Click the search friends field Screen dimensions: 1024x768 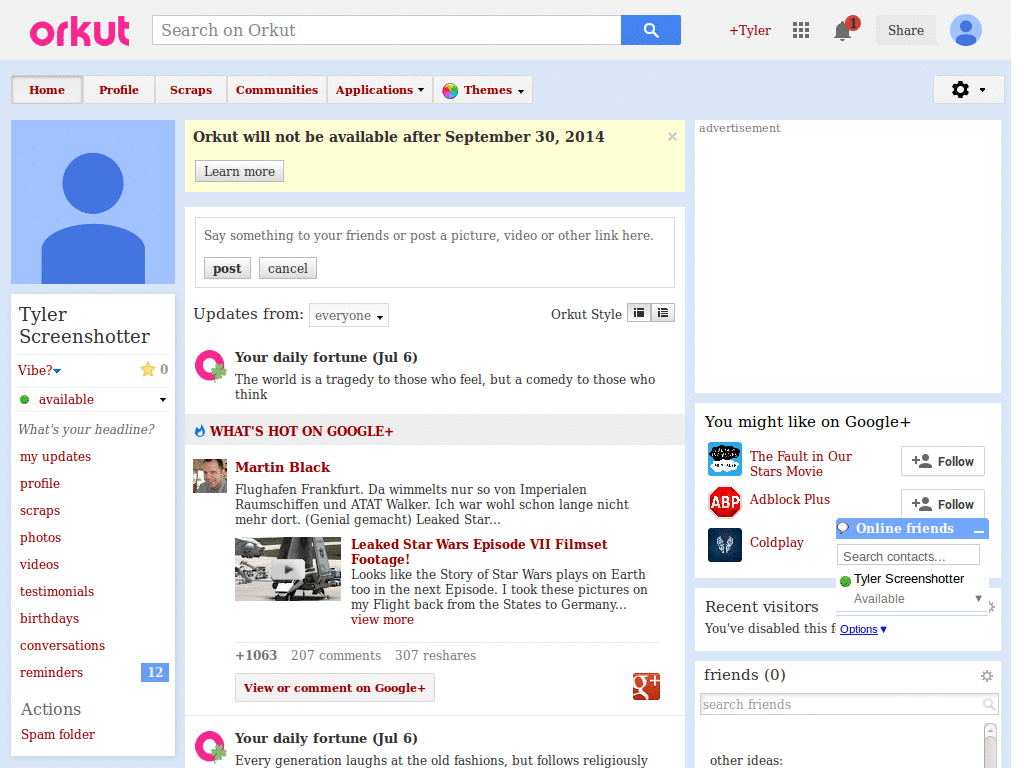click(x=848, y=704)
